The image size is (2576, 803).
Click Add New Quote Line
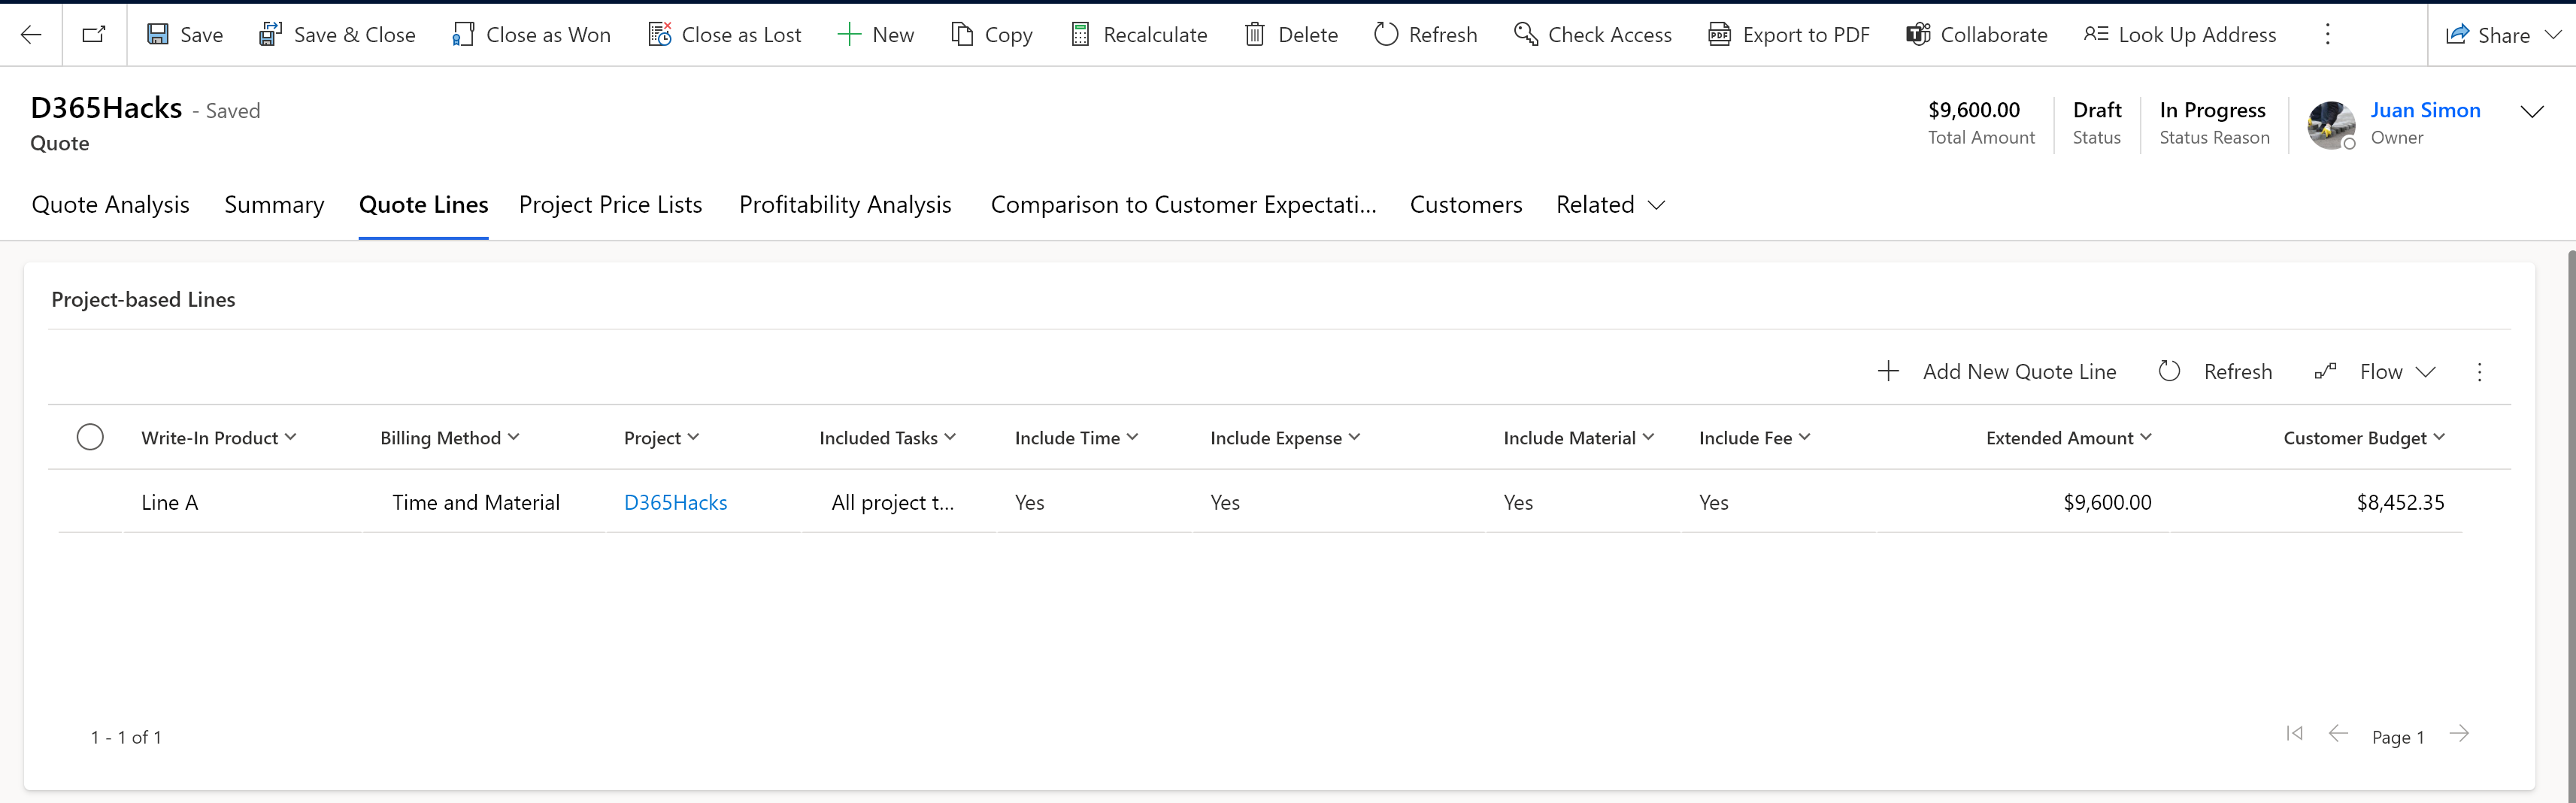point(1997,372)
